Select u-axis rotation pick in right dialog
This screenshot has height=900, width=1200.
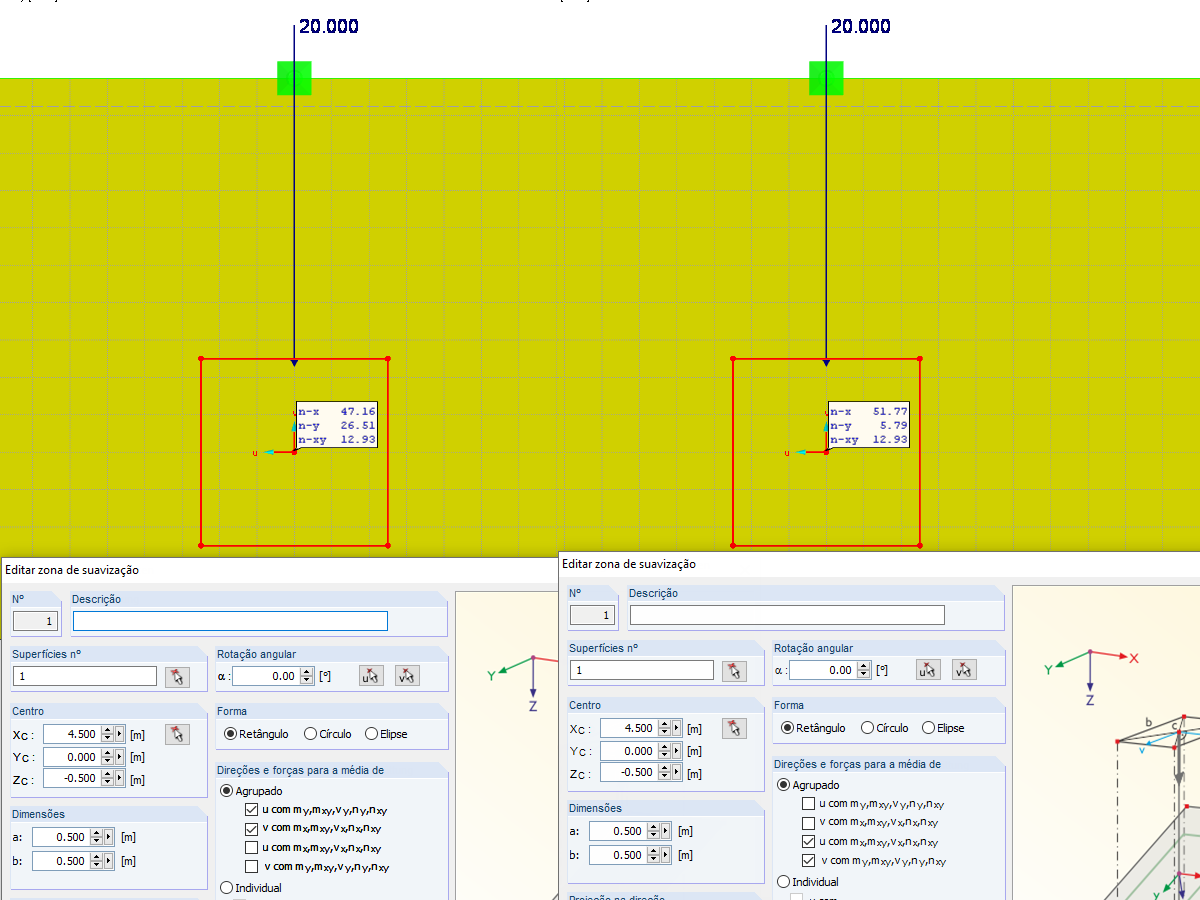pyautogui.click(x=928, y=670)
